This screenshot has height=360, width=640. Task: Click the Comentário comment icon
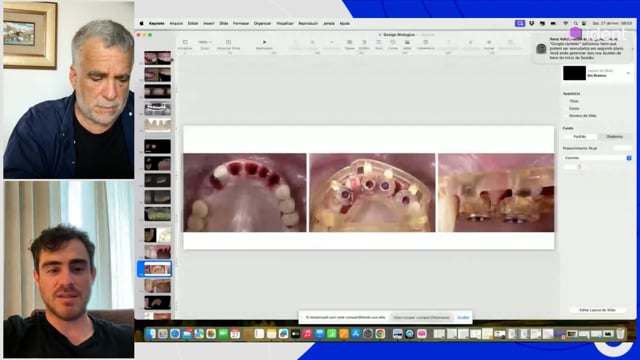(425, 42)
